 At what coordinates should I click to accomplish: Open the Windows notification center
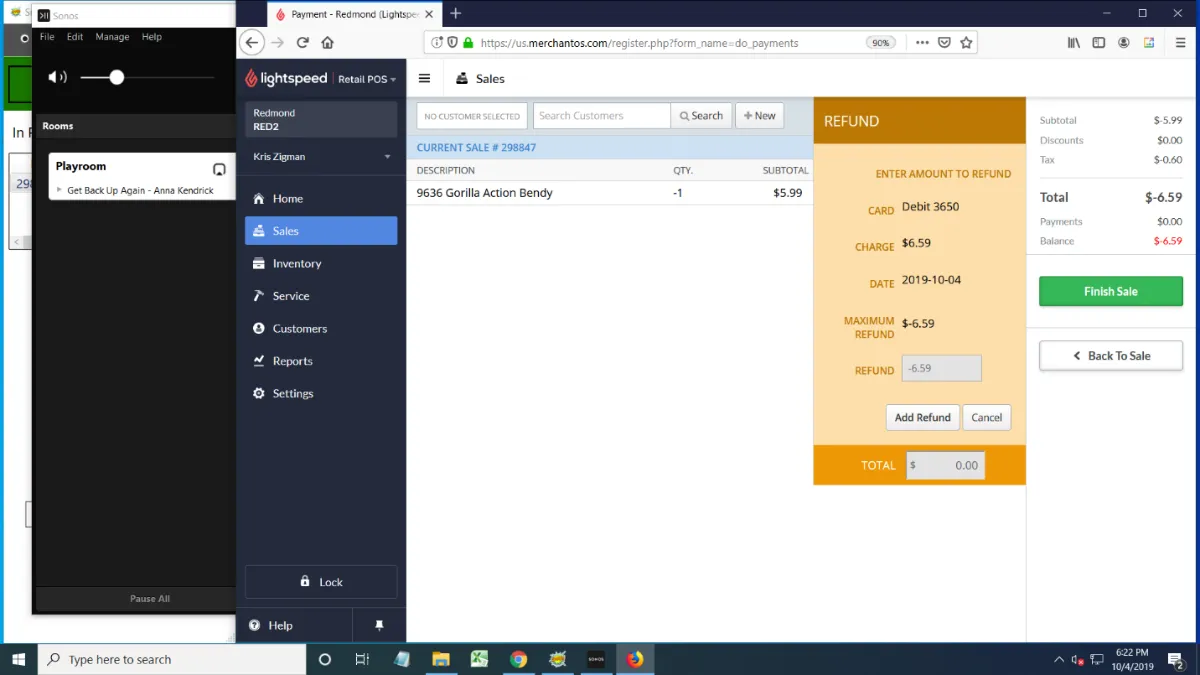coord(1177,659)
